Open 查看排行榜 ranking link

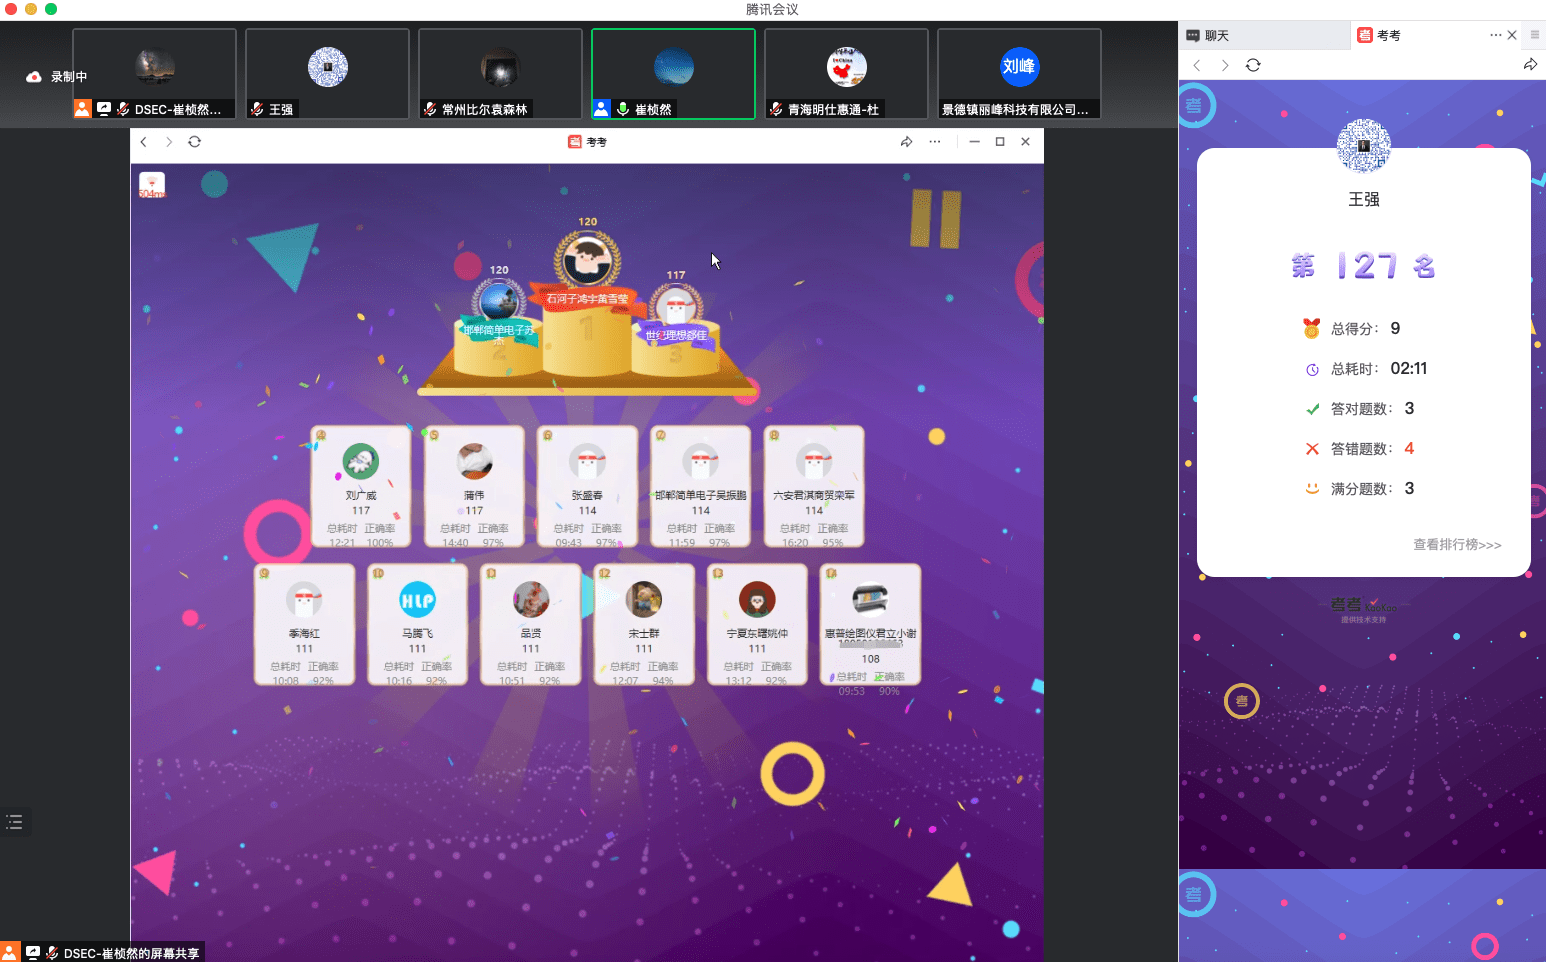[x=1457, y=545]
